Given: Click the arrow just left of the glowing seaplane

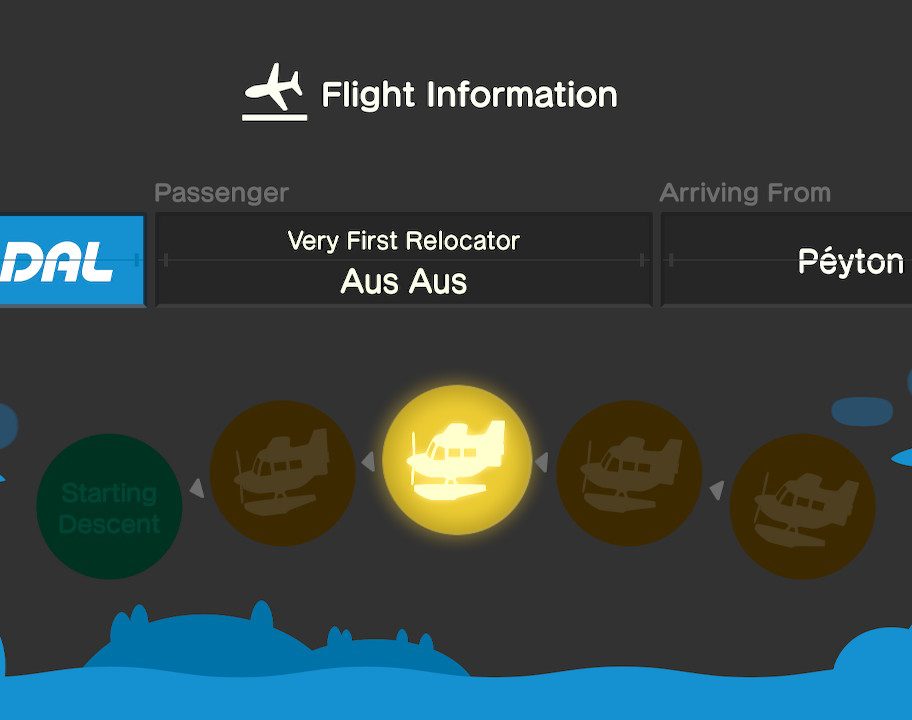Looking at the screenshot, I should pyautogui.click(x=368, y=462).
